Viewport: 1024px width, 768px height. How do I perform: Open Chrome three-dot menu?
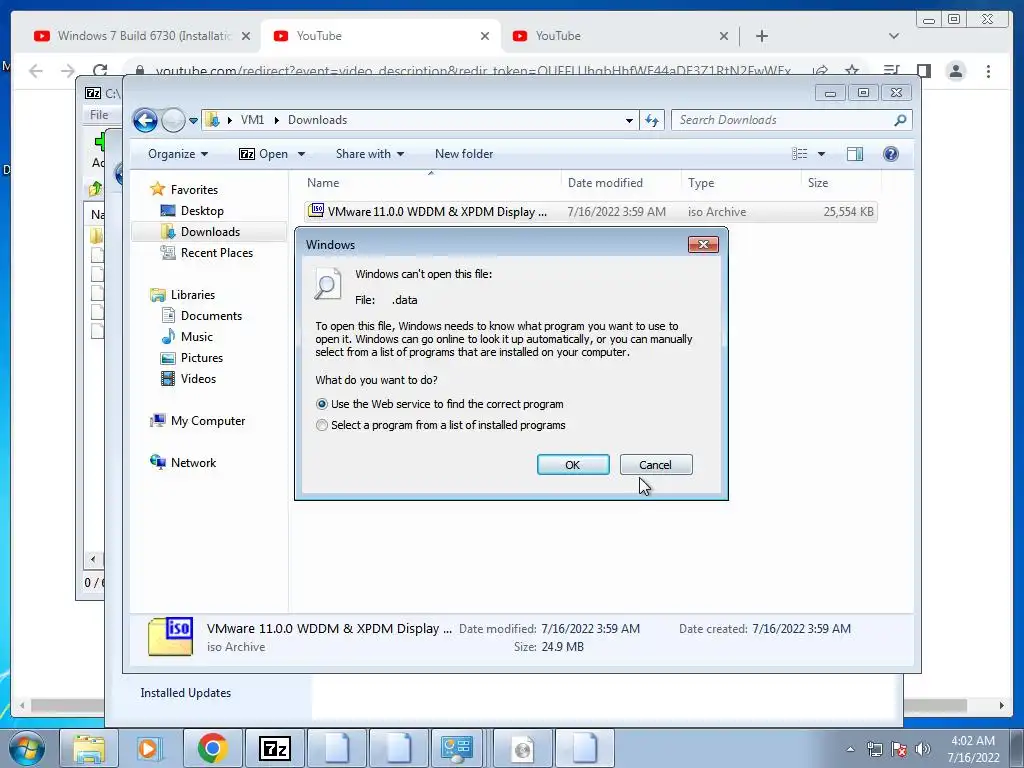988,71
